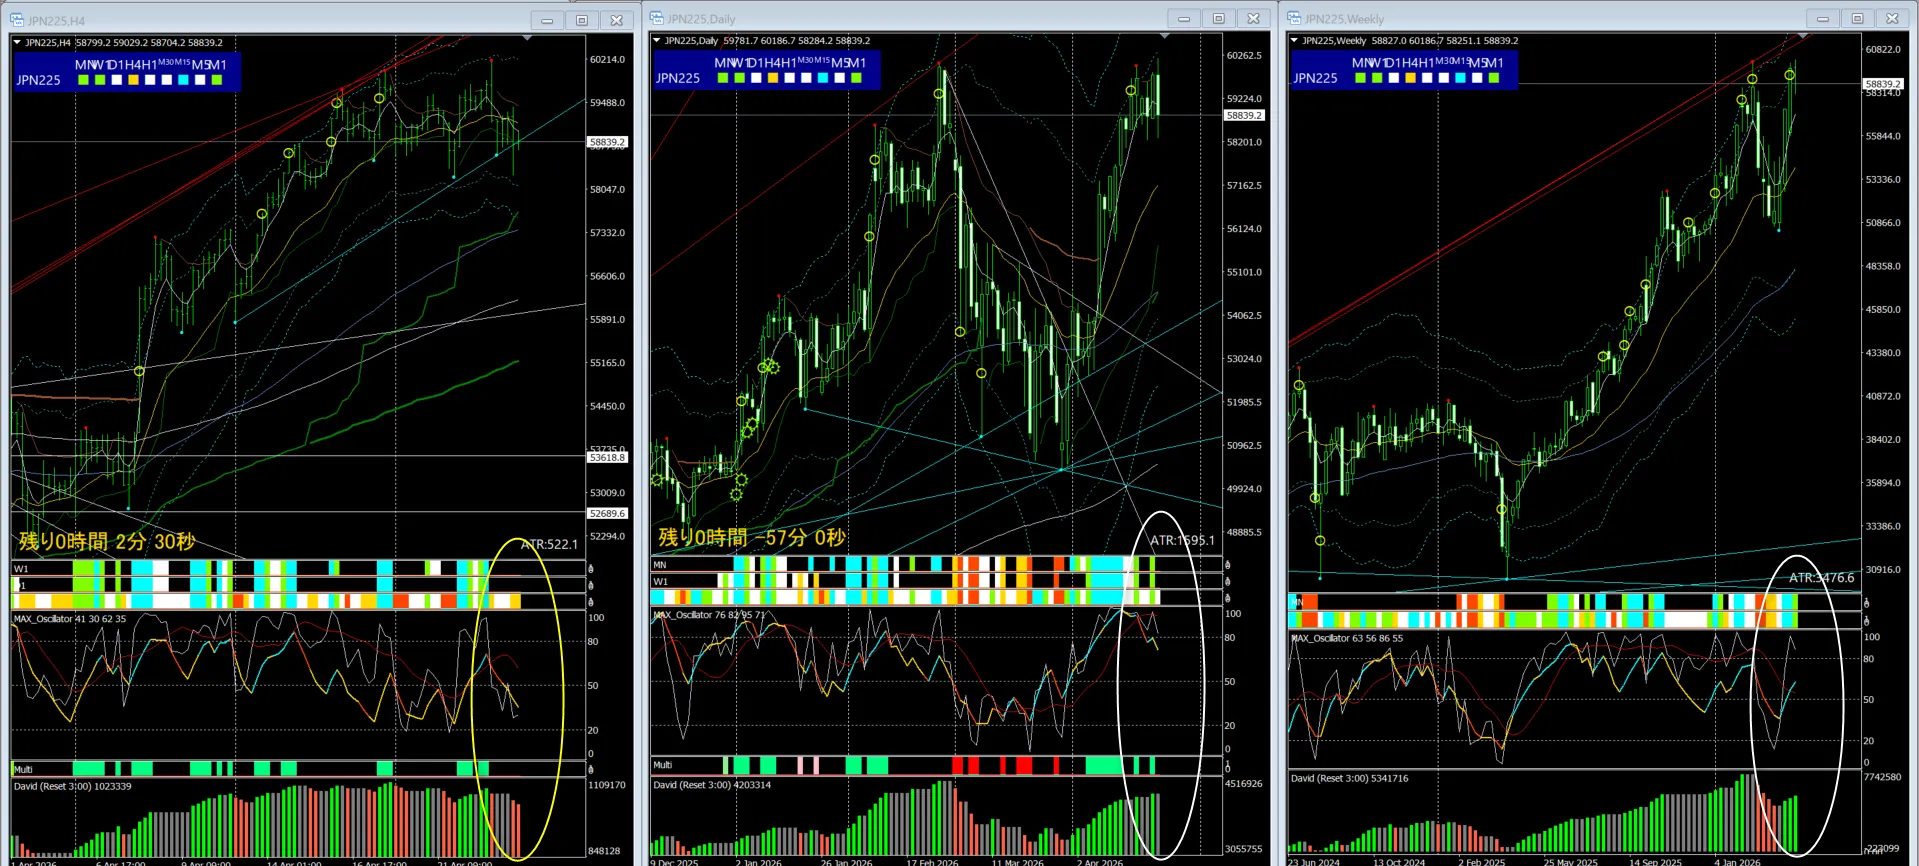Minimize the JPN225,Weekly chart window
1919x866 pixels.
1822,18
